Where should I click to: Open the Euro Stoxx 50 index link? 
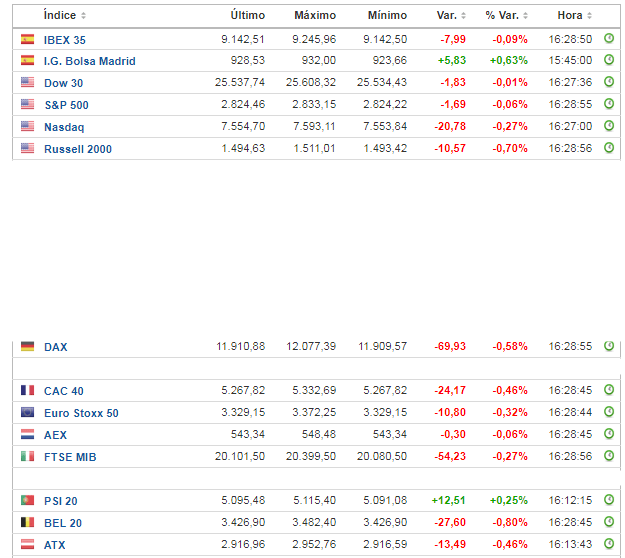click(x=81, y=413)
